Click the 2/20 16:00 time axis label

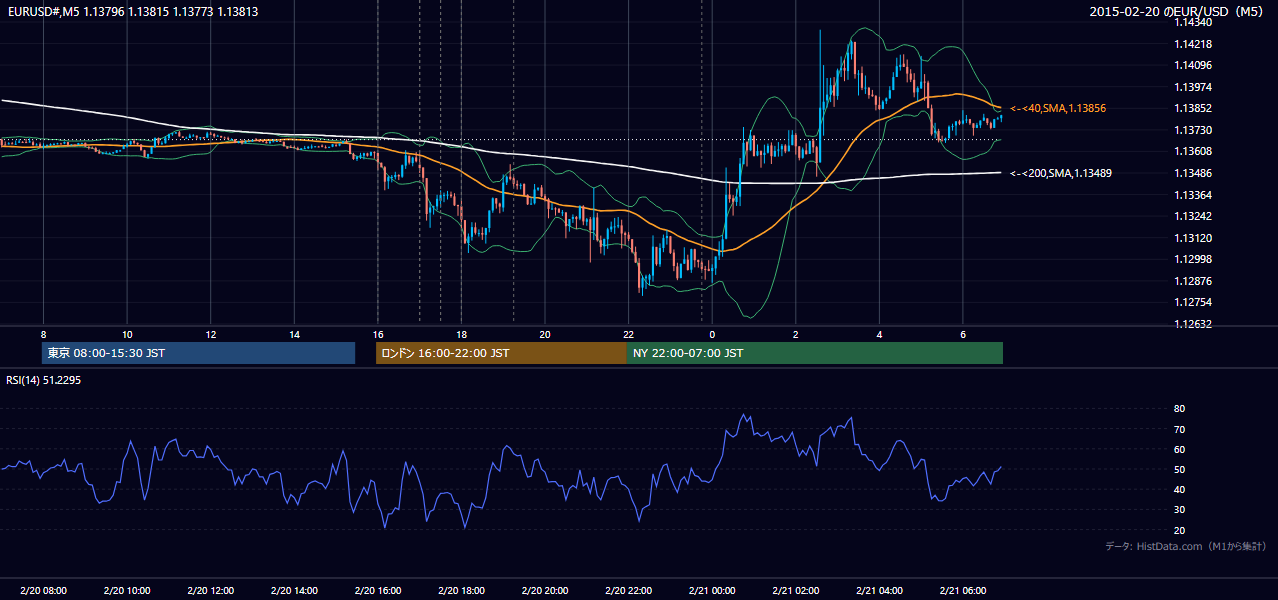[377, 591]
